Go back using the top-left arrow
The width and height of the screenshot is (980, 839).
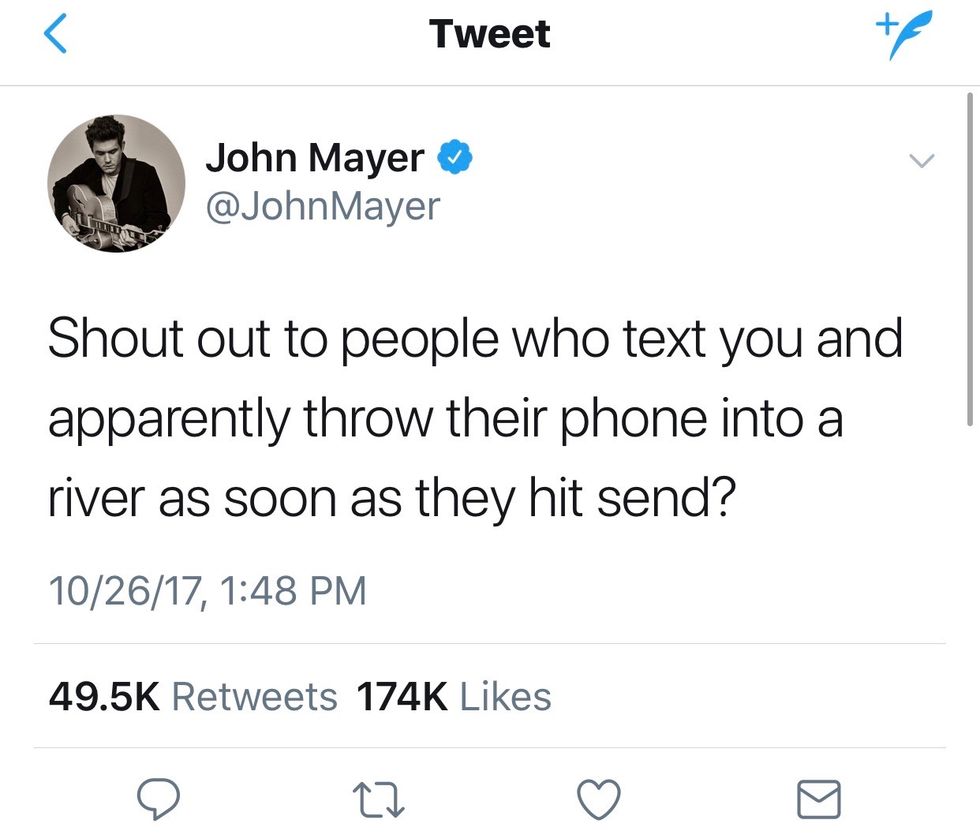pyautogui.click(x=55, y=34)
